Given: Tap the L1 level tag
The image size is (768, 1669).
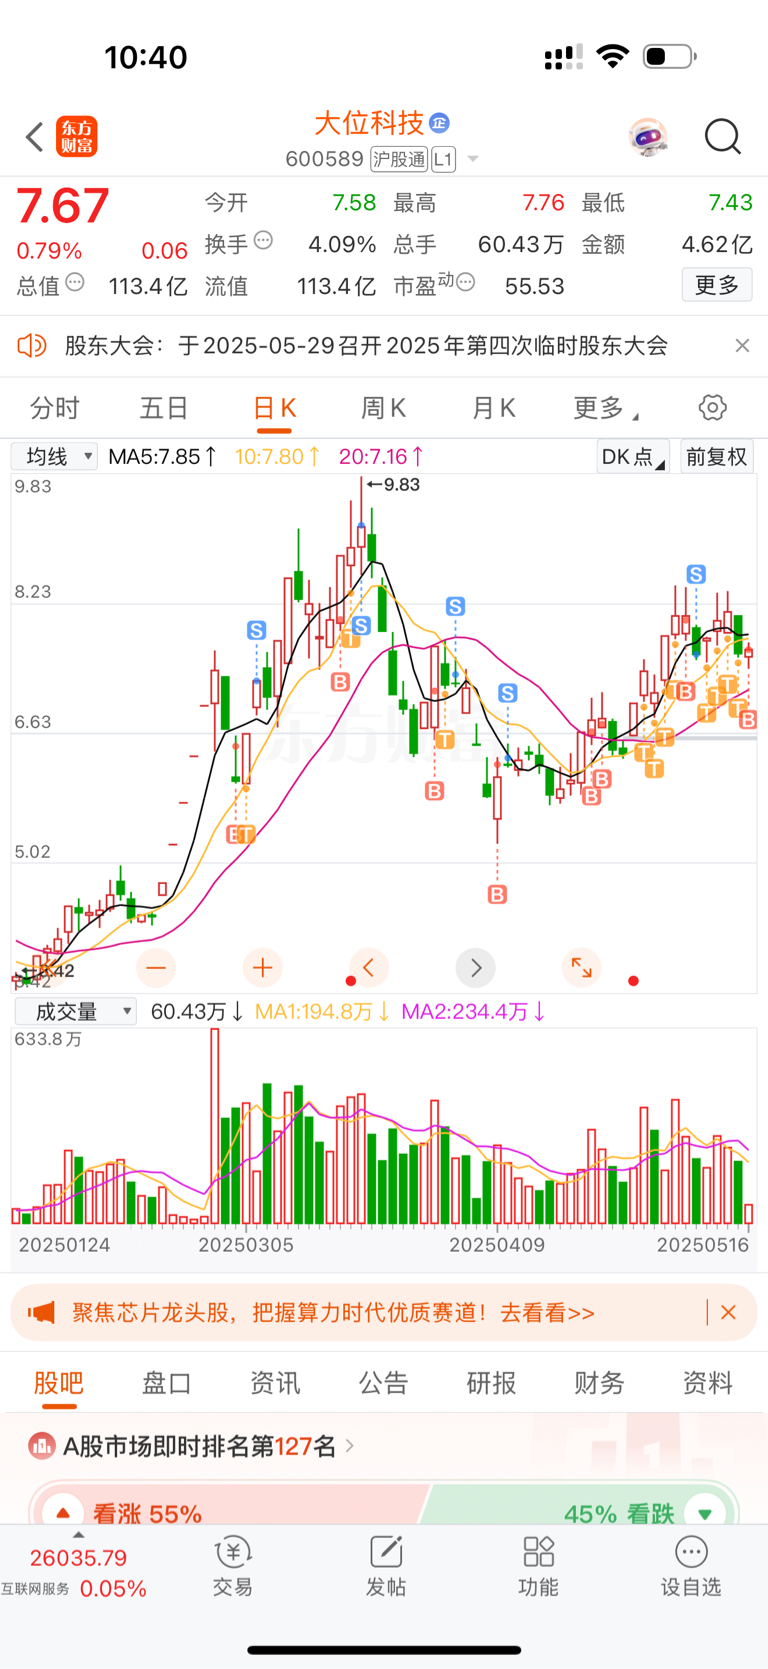Looking at the screenshot, I should click(x=443, y=159).
